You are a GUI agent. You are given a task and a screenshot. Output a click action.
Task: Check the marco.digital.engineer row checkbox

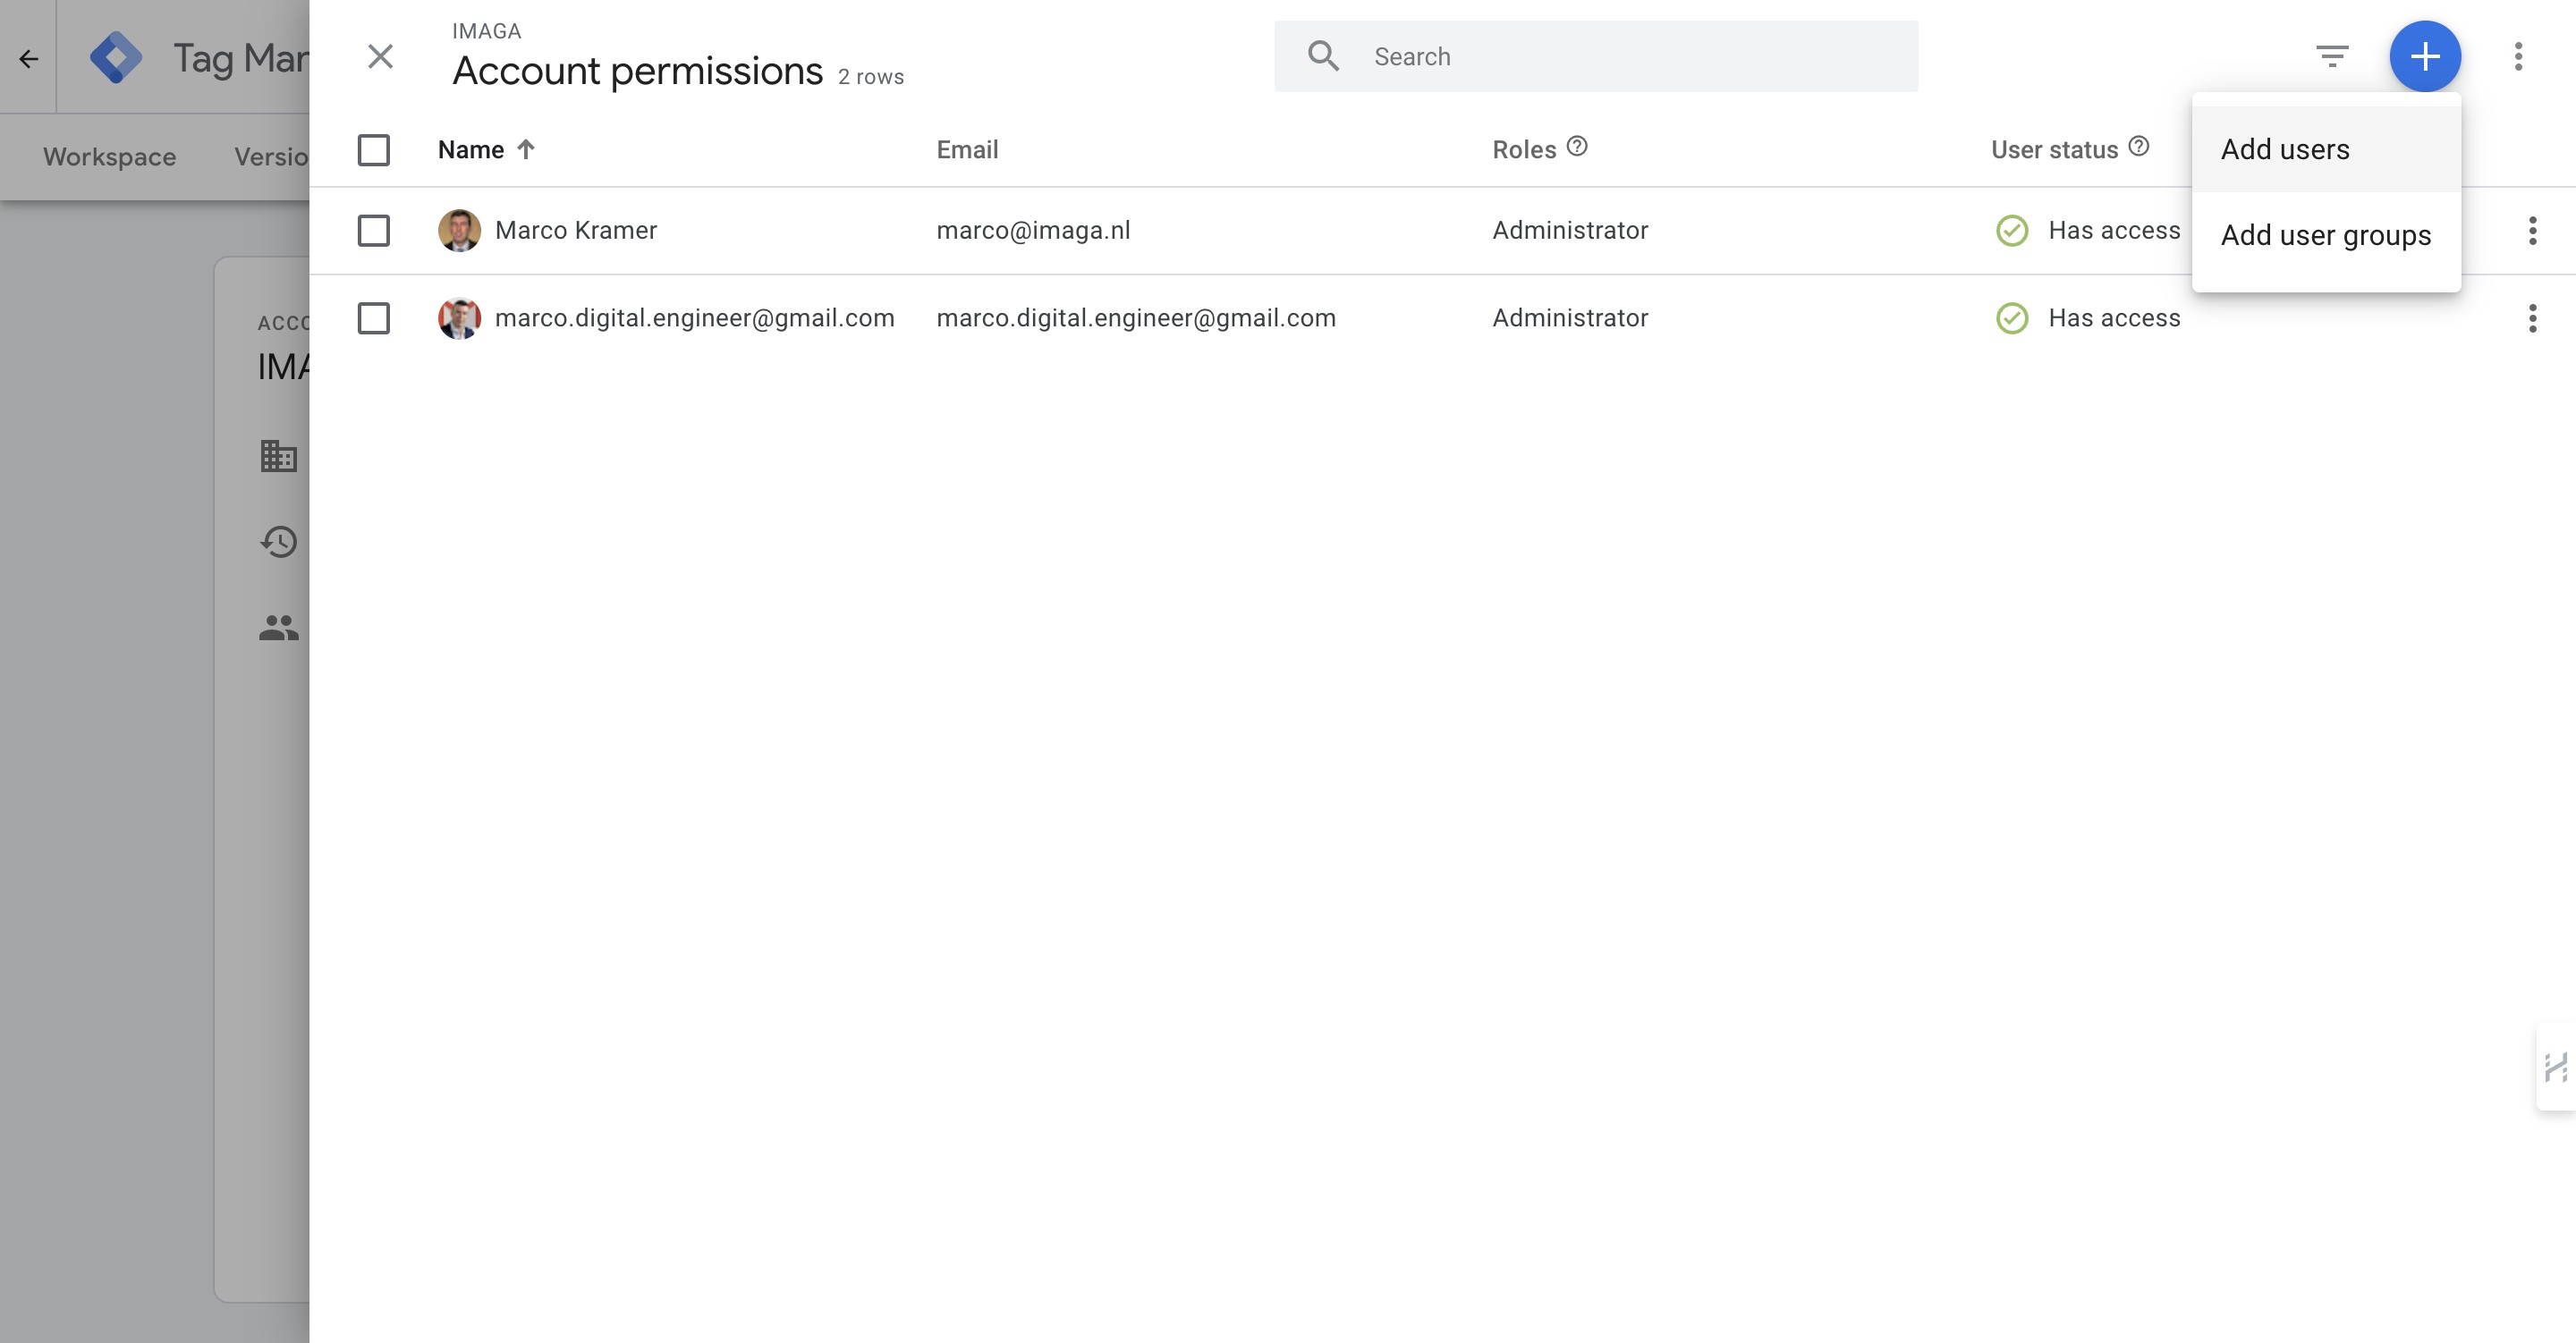click(x=374, y=318)
